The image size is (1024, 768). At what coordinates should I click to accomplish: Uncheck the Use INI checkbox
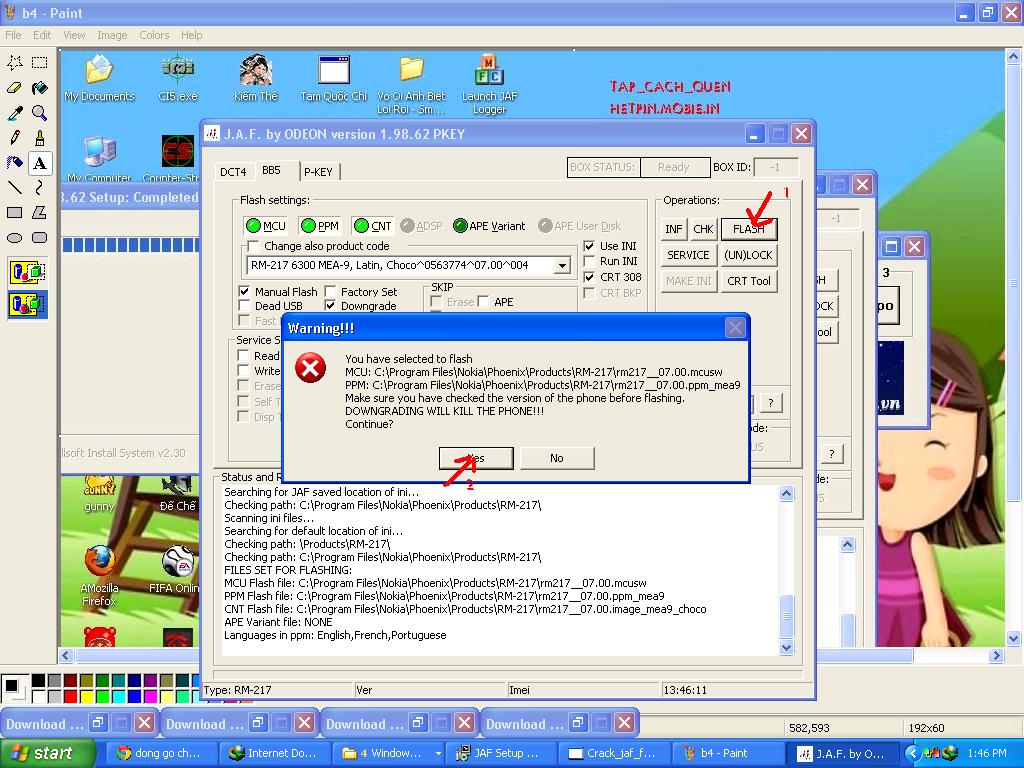click(x=589, y=246)
